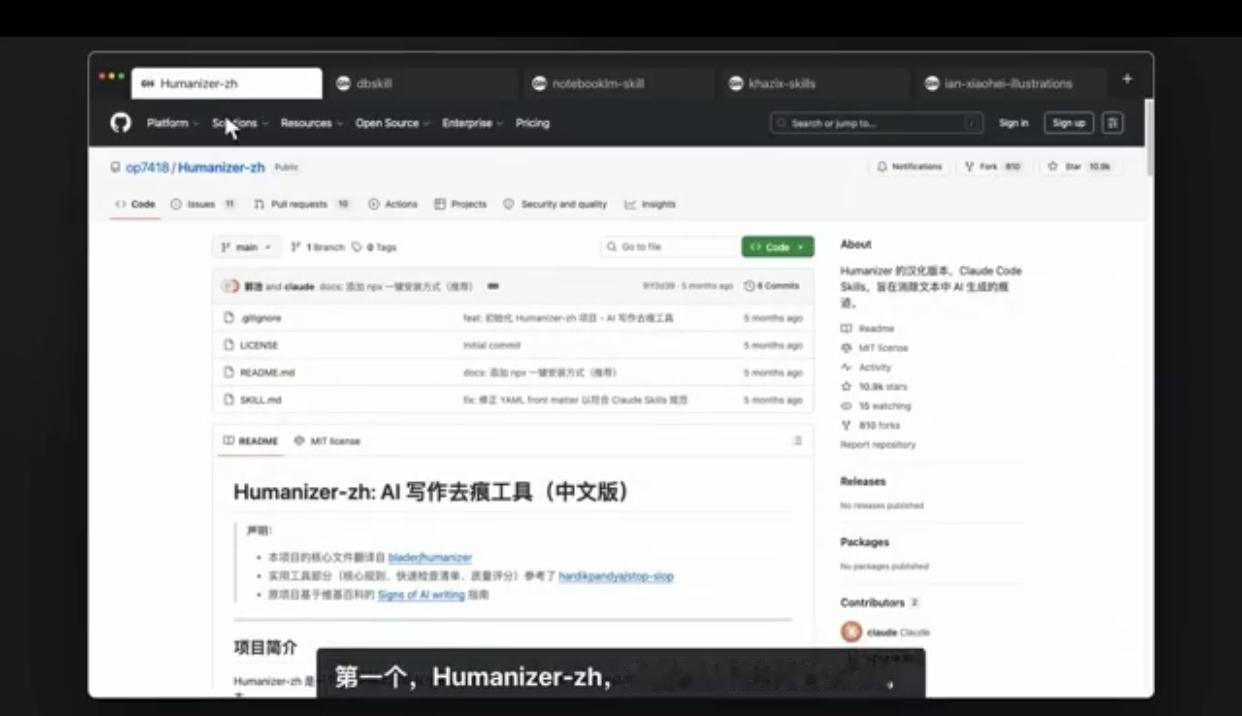Open the Open Source menu
The width and height of the screenshot is (1242, 716).
(x=392, y=123)
